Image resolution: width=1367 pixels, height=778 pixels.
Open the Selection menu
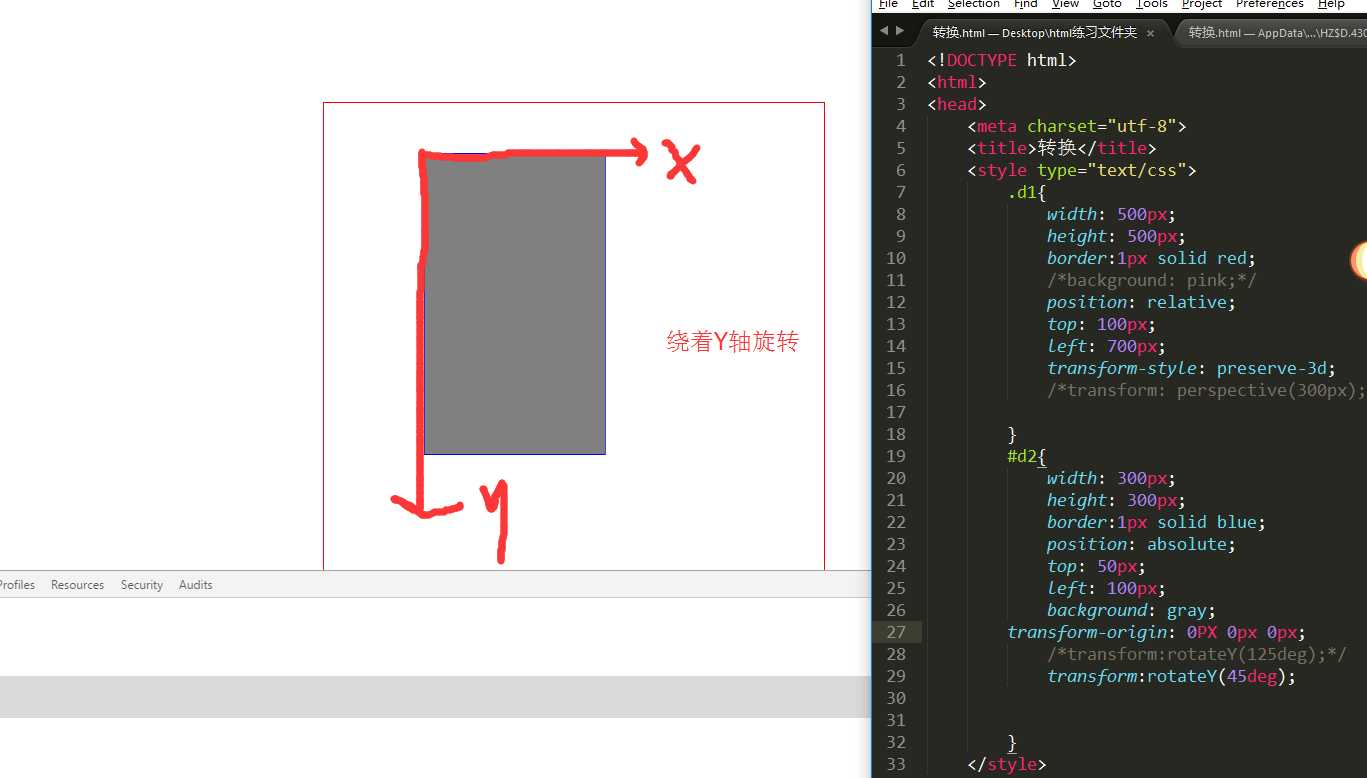click(974, 4)
